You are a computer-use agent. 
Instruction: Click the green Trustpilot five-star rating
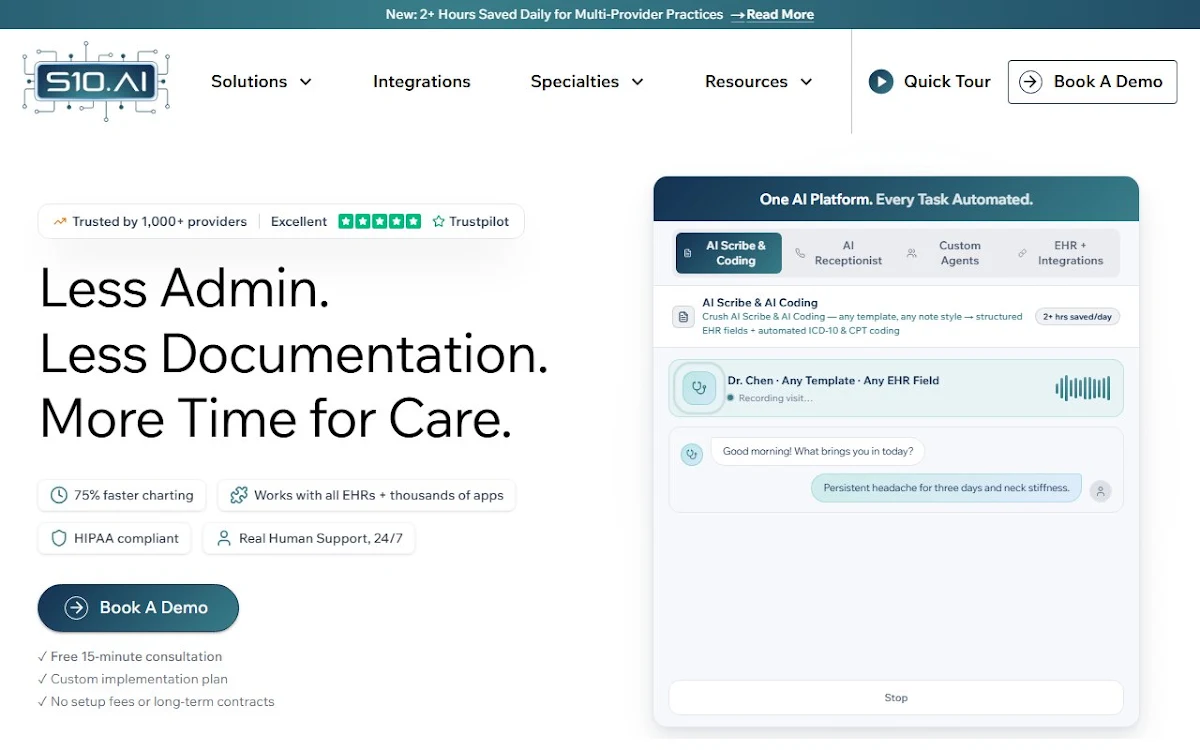[x=379, y=222]
